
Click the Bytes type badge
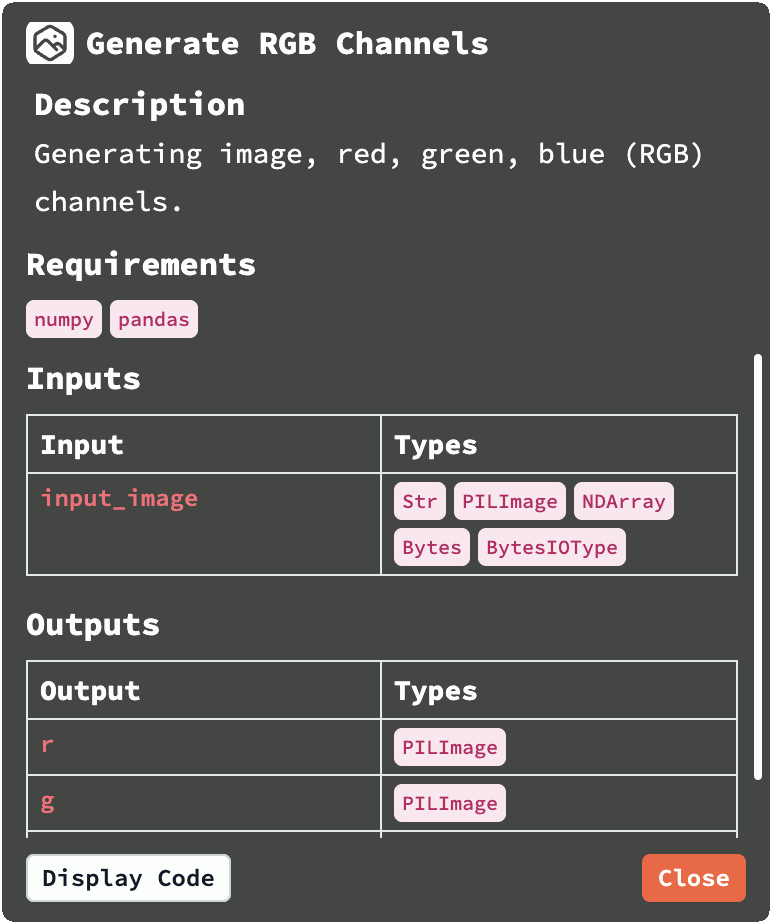click(432, 547)
